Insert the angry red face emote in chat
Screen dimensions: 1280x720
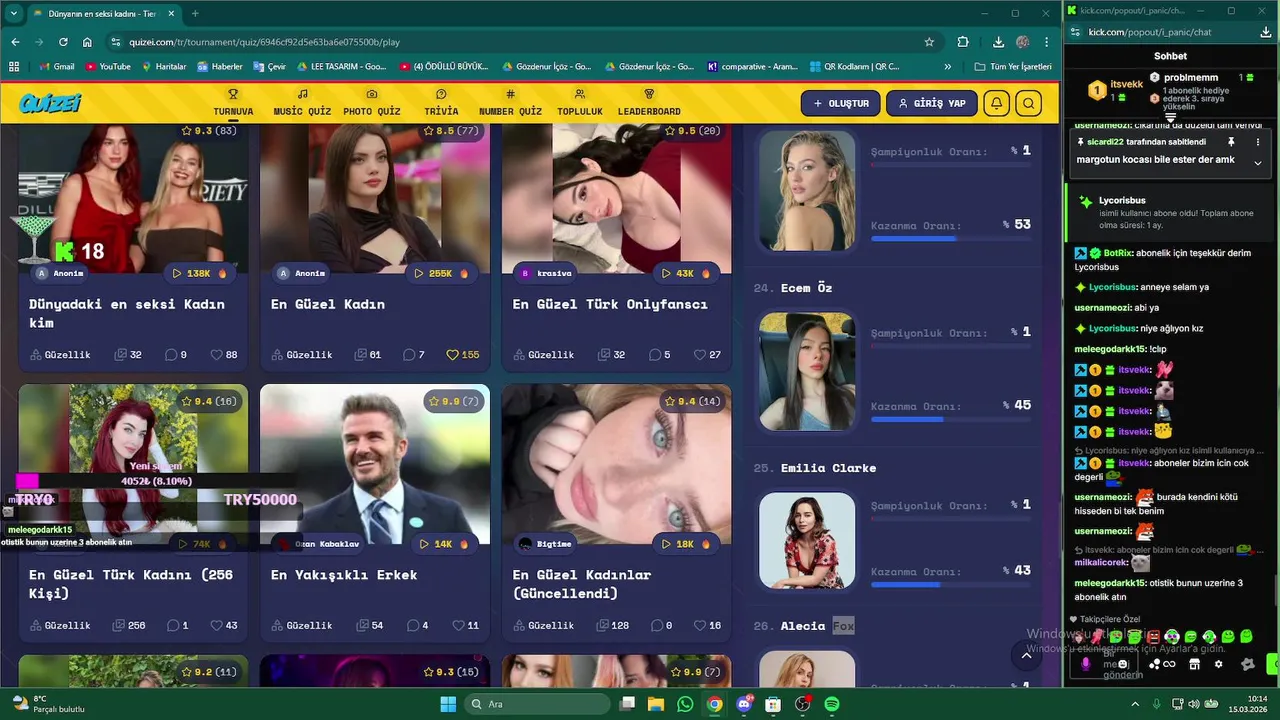[x=1153, y=637]
